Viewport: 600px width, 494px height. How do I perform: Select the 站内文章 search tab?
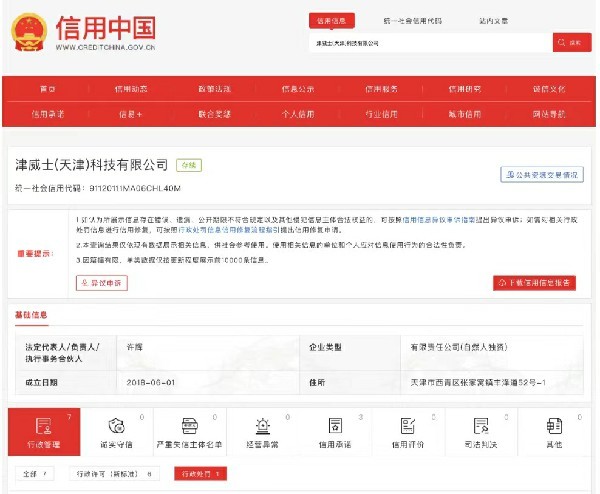494,21
